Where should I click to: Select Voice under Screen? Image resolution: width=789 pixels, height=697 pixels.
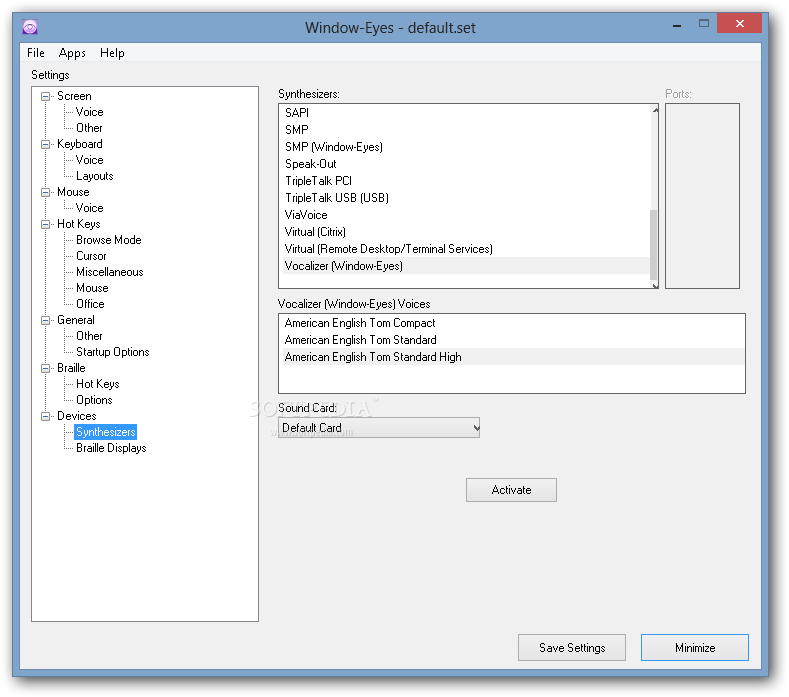pos(90,112)
